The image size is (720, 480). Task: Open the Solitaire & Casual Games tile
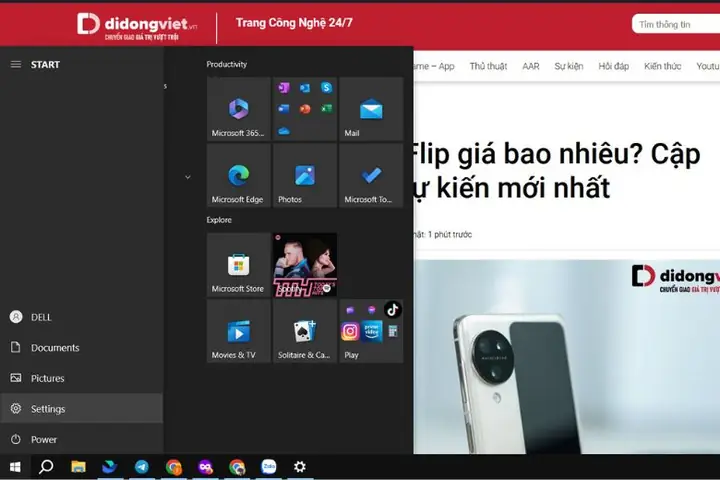click(x=305, y=331)
